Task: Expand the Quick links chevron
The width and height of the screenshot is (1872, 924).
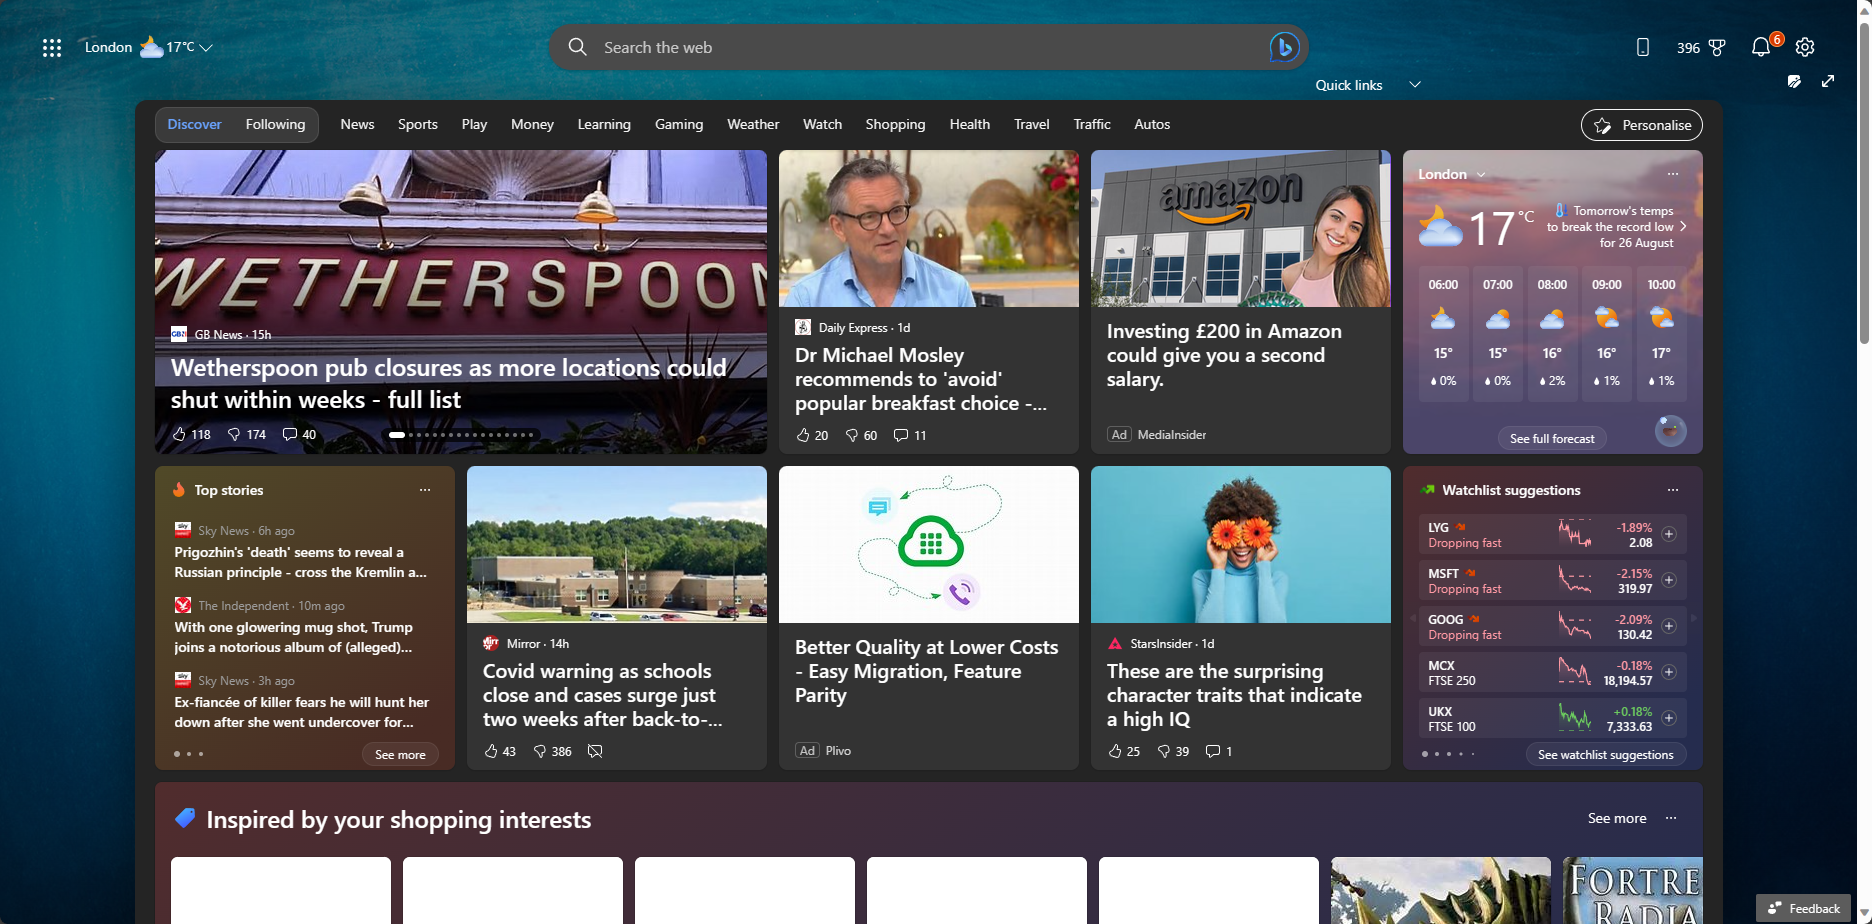Action: (x=1415, y=85)
